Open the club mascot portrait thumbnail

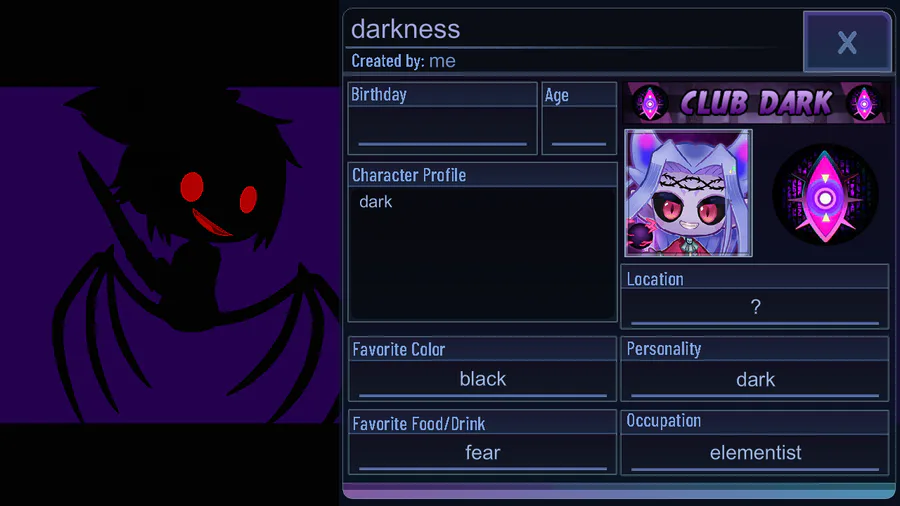point(688,193)
